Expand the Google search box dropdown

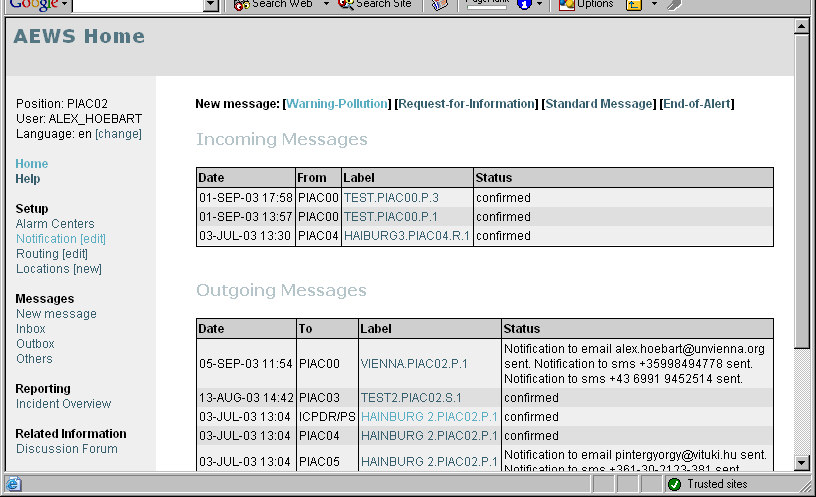point(210,5)
